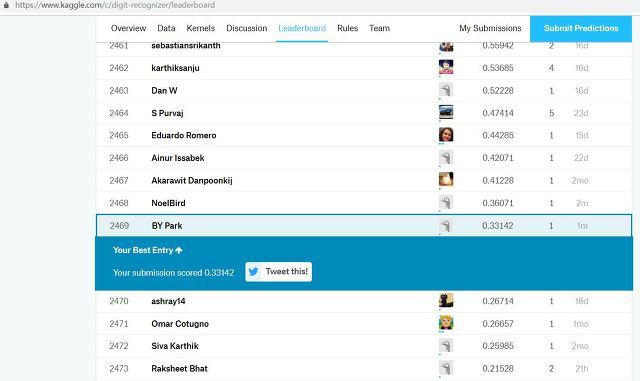Click score 0.25985 in Siva Karthik row
Image resolution: width=640 pixels, height=381 pixels.
click(498, 346)
